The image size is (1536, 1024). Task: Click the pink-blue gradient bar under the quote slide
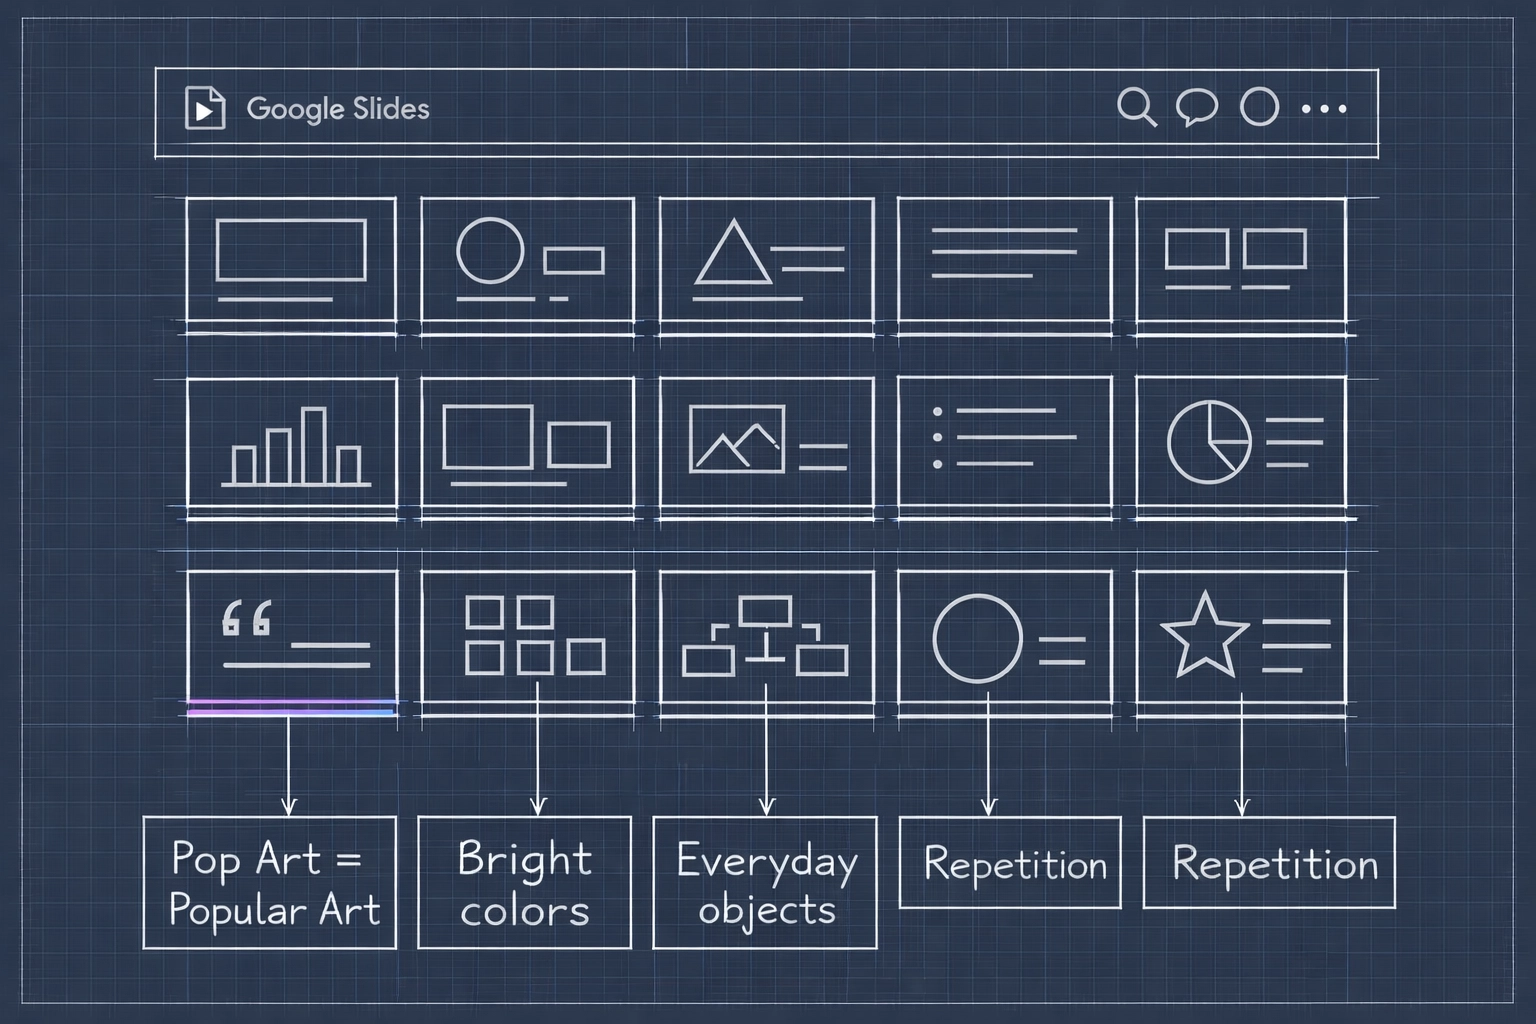pyautogui.click(x=291, y=708)
